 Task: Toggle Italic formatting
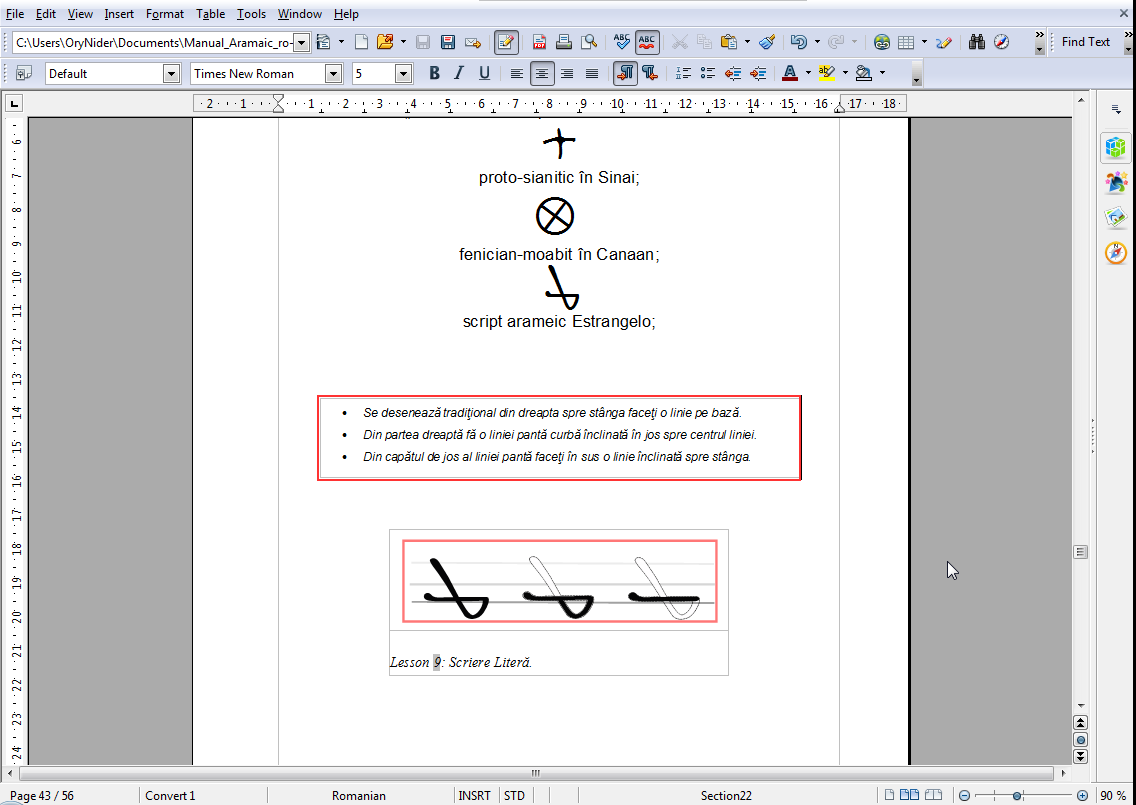pos(459,73)
